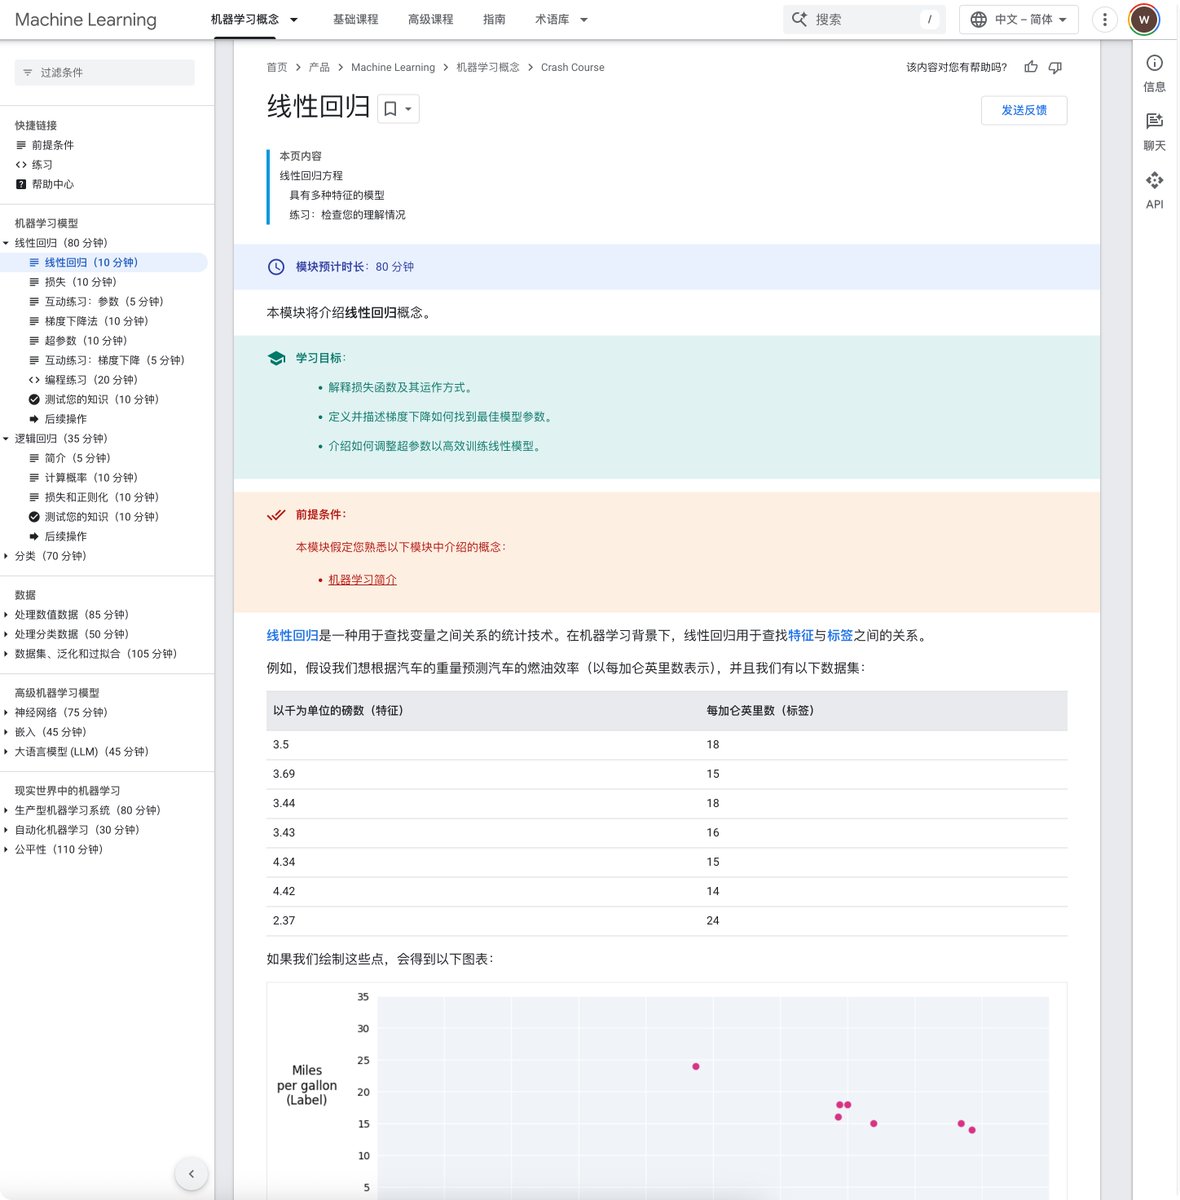Switch to the 指南 tab
This screenshot has width=1180, height=1200.
point(494,19)
